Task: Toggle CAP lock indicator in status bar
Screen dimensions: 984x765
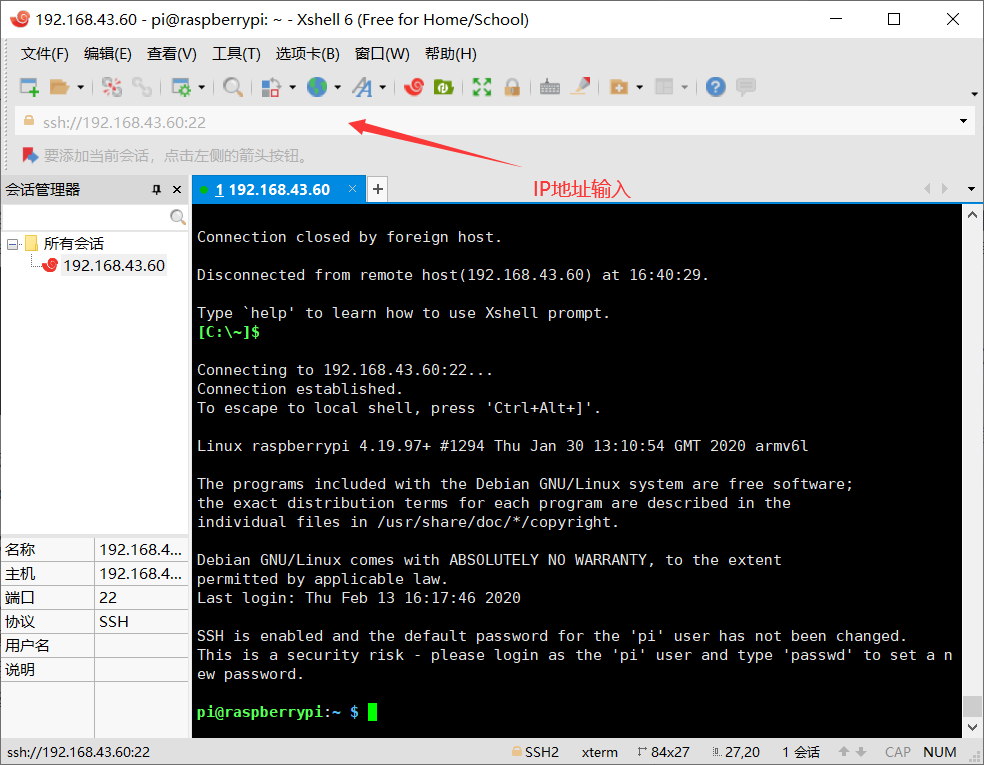Action: tap(897, 751)
